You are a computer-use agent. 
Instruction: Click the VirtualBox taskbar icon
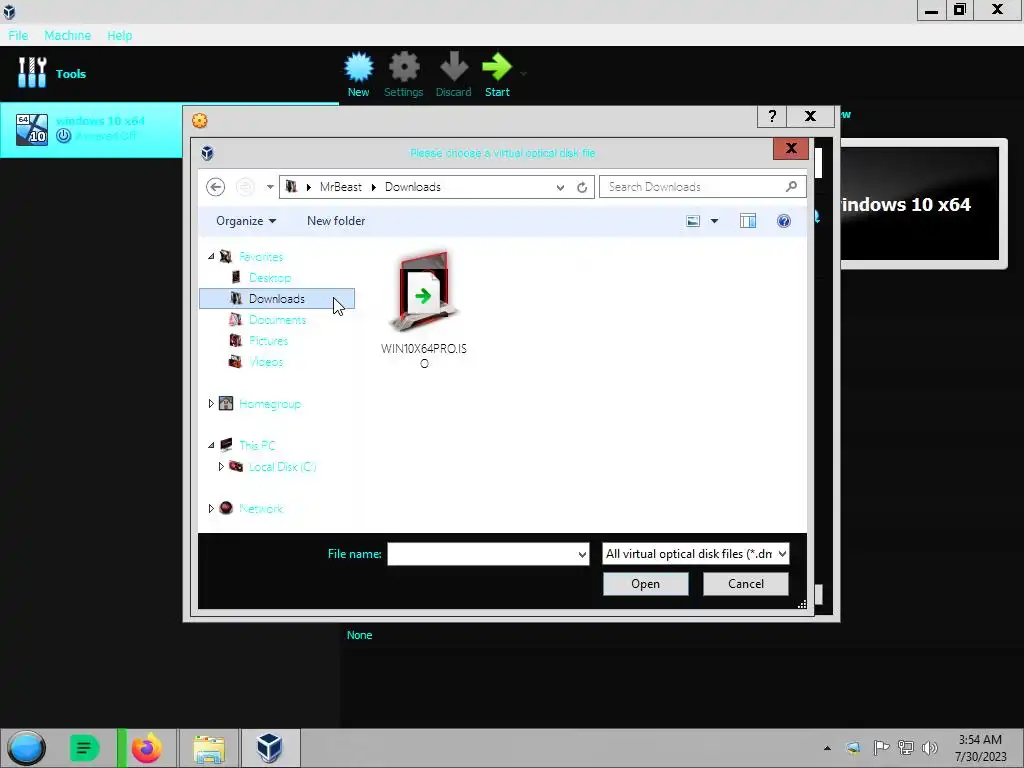pyautogui.click(x=270, y=748)
